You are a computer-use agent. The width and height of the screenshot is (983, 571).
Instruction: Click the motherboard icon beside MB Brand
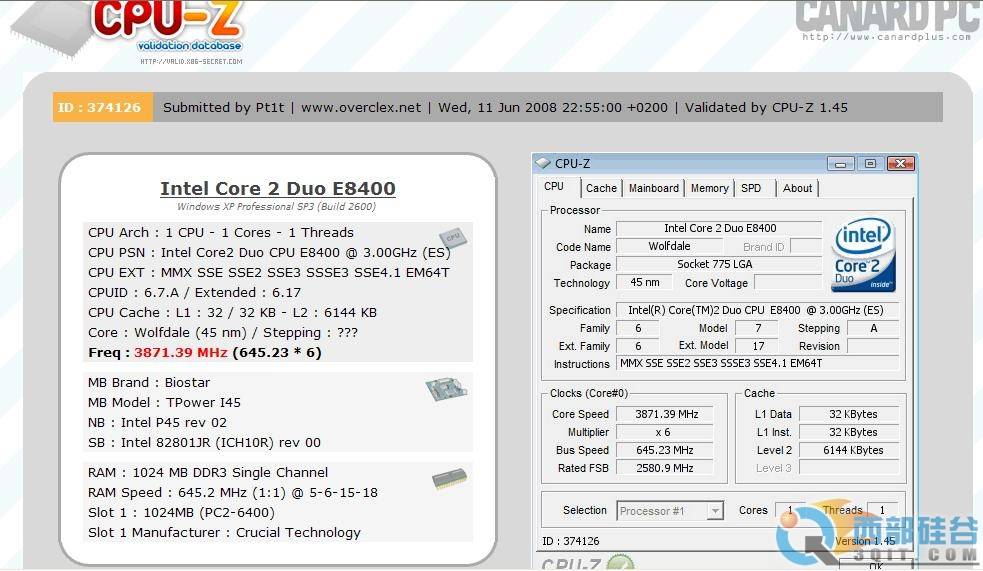(446, 389)
